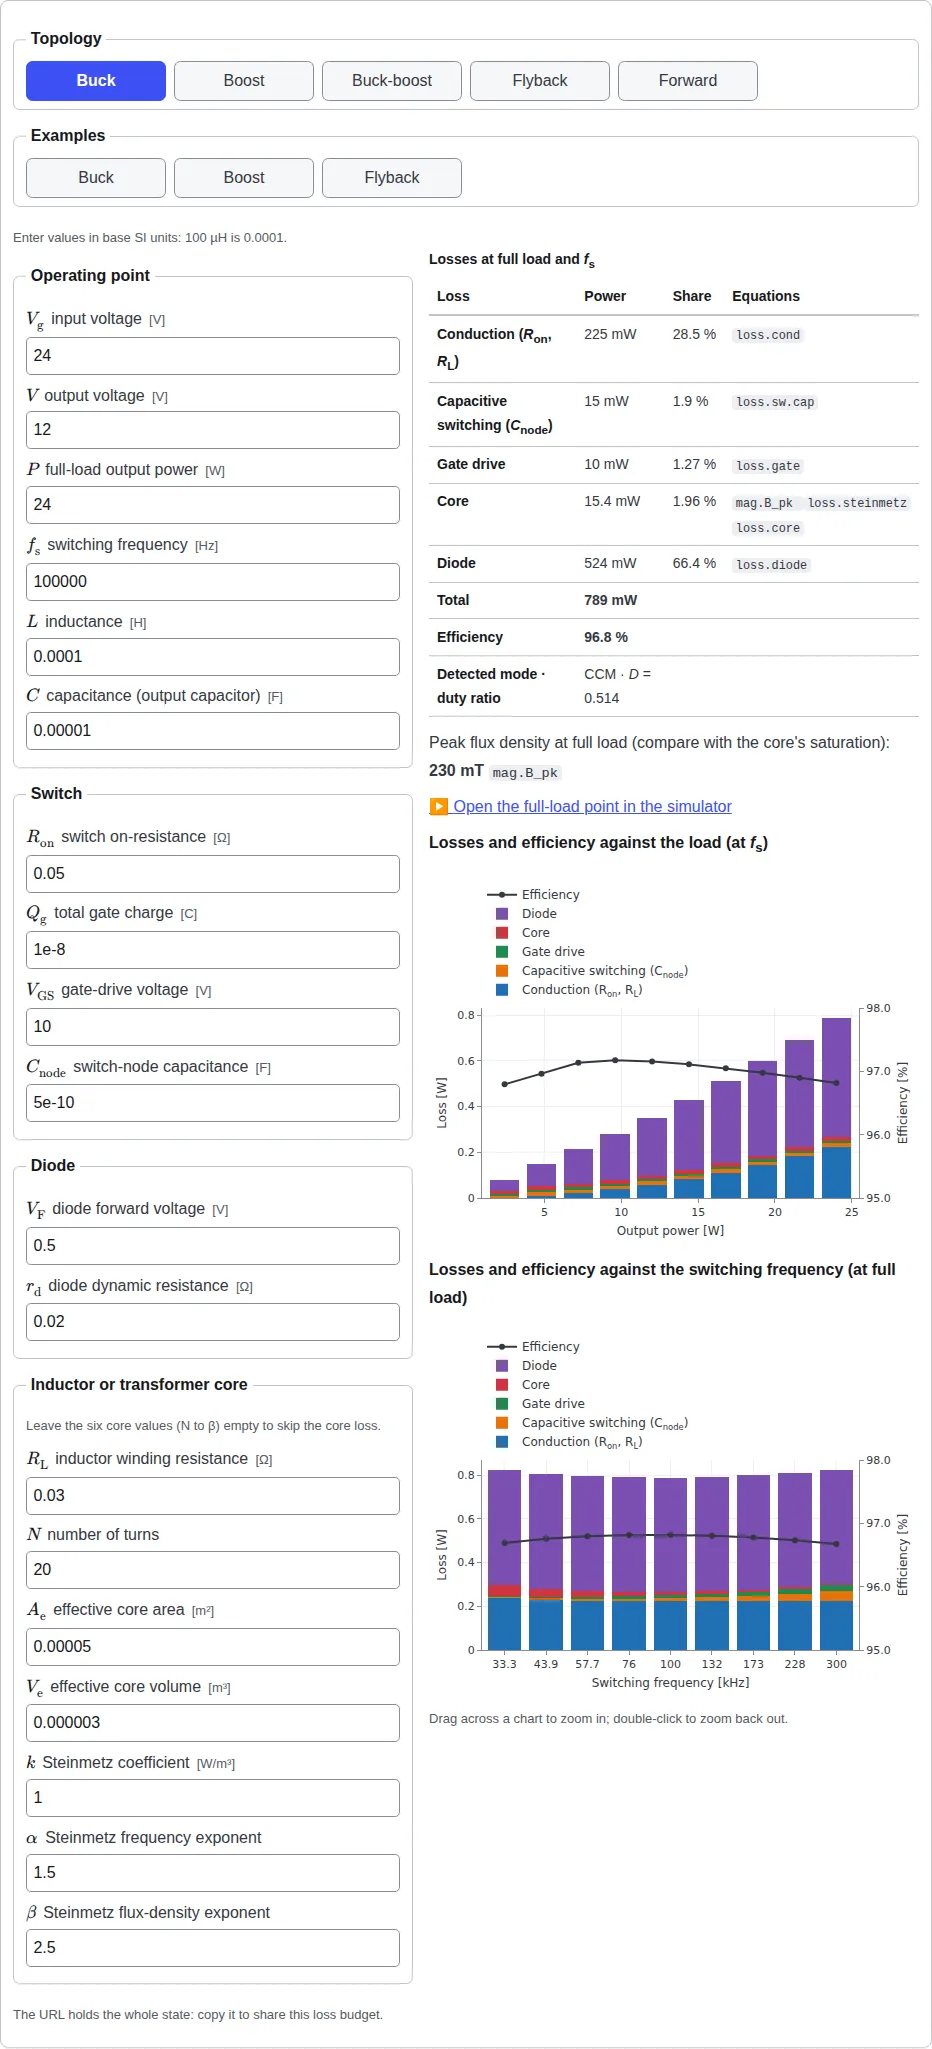The width and height of the screenshot is (932, 2049).
Task: Edit the gate-drive voltage field
Action: (x=213, y=1027)
